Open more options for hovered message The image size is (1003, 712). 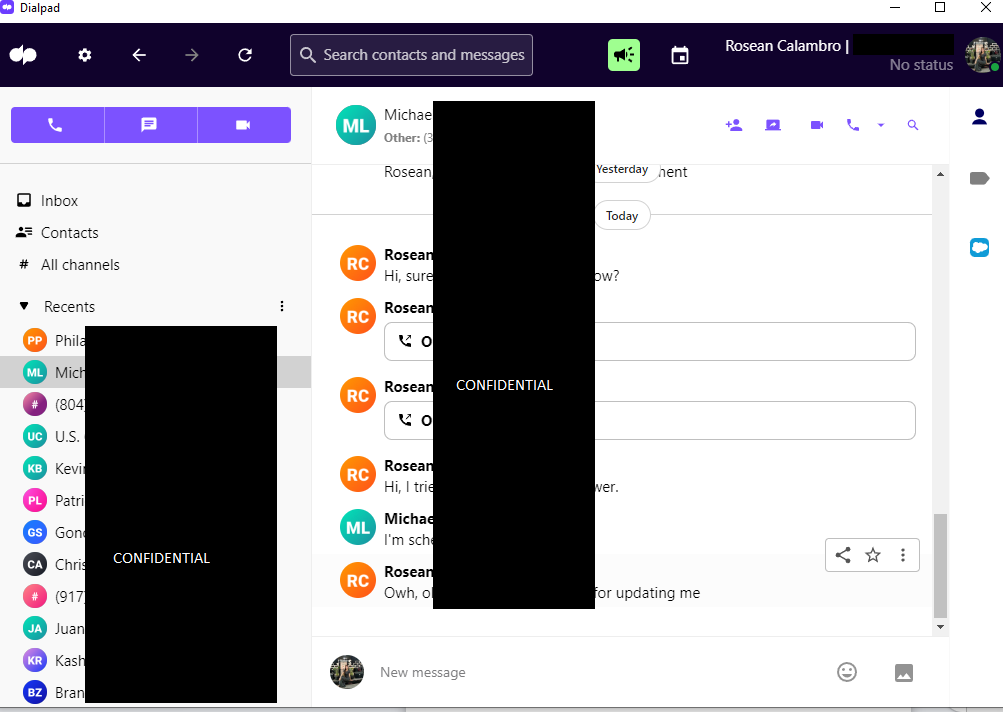(x=903, y=555)
